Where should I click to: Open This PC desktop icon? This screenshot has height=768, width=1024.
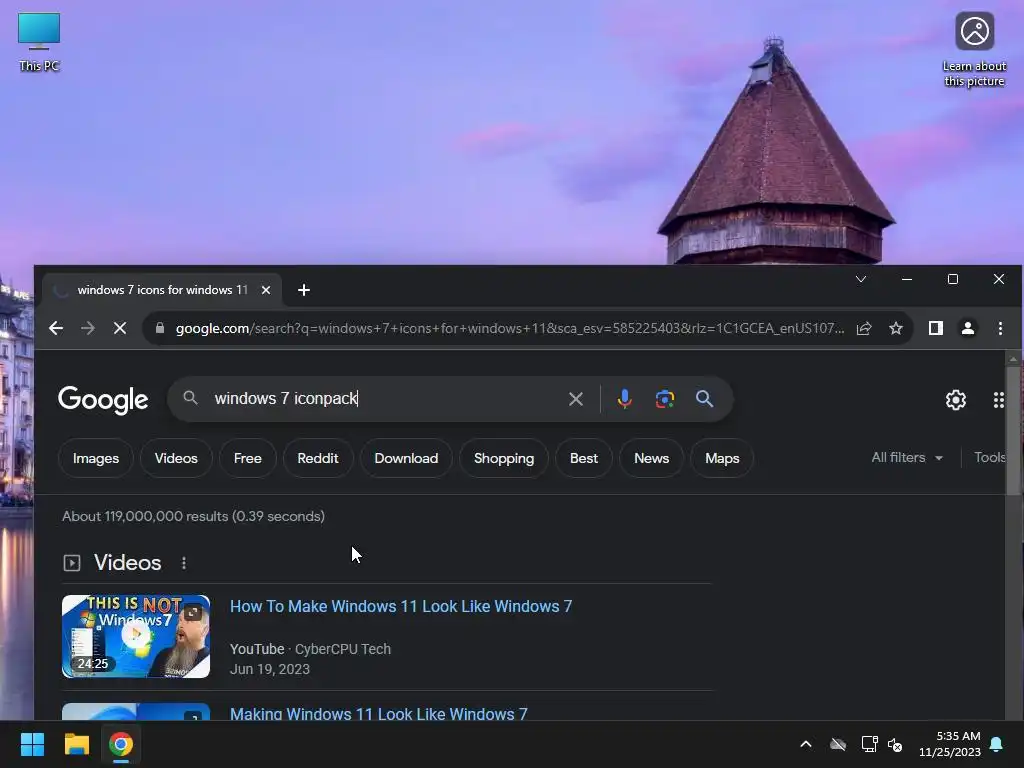pos(39,42)
